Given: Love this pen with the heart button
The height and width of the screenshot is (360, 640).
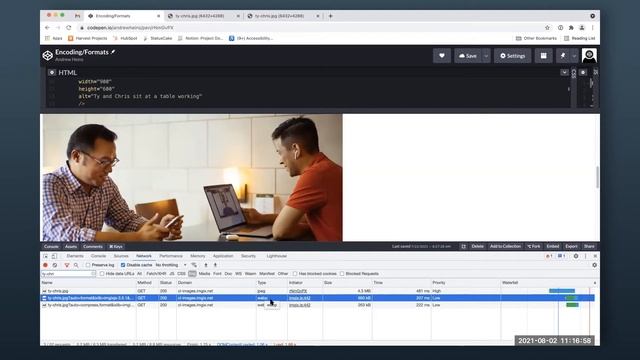Looking at the screenshot, I should pos(442,56).
